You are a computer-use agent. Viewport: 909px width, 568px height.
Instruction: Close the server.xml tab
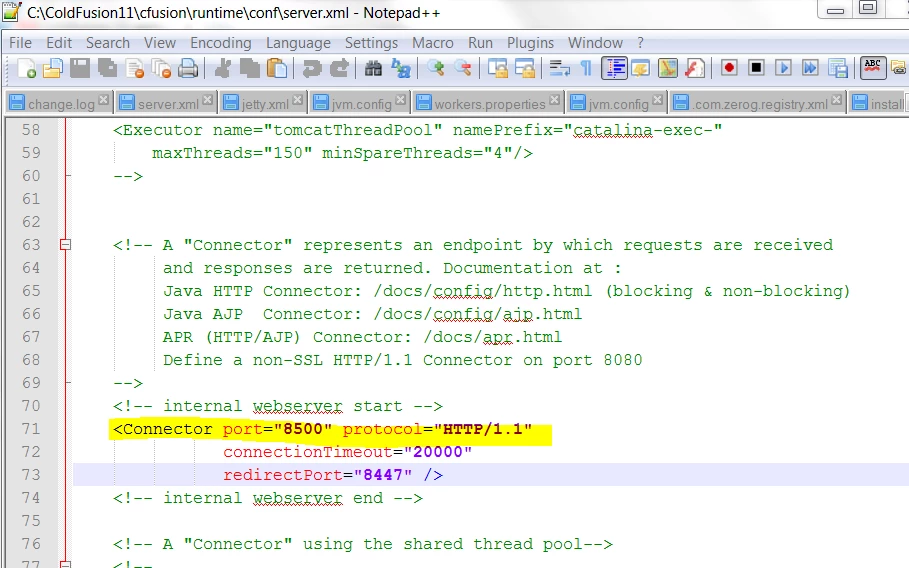click(207, 100)
